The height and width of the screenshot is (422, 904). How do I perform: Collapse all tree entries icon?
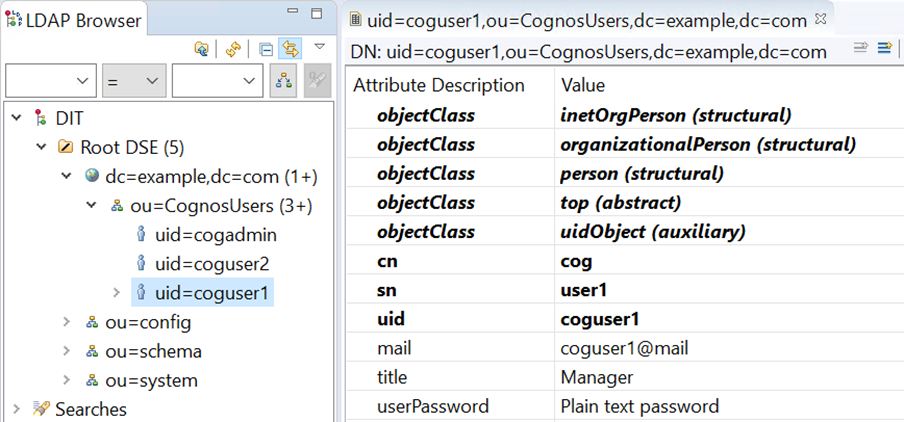click(266, 49)
